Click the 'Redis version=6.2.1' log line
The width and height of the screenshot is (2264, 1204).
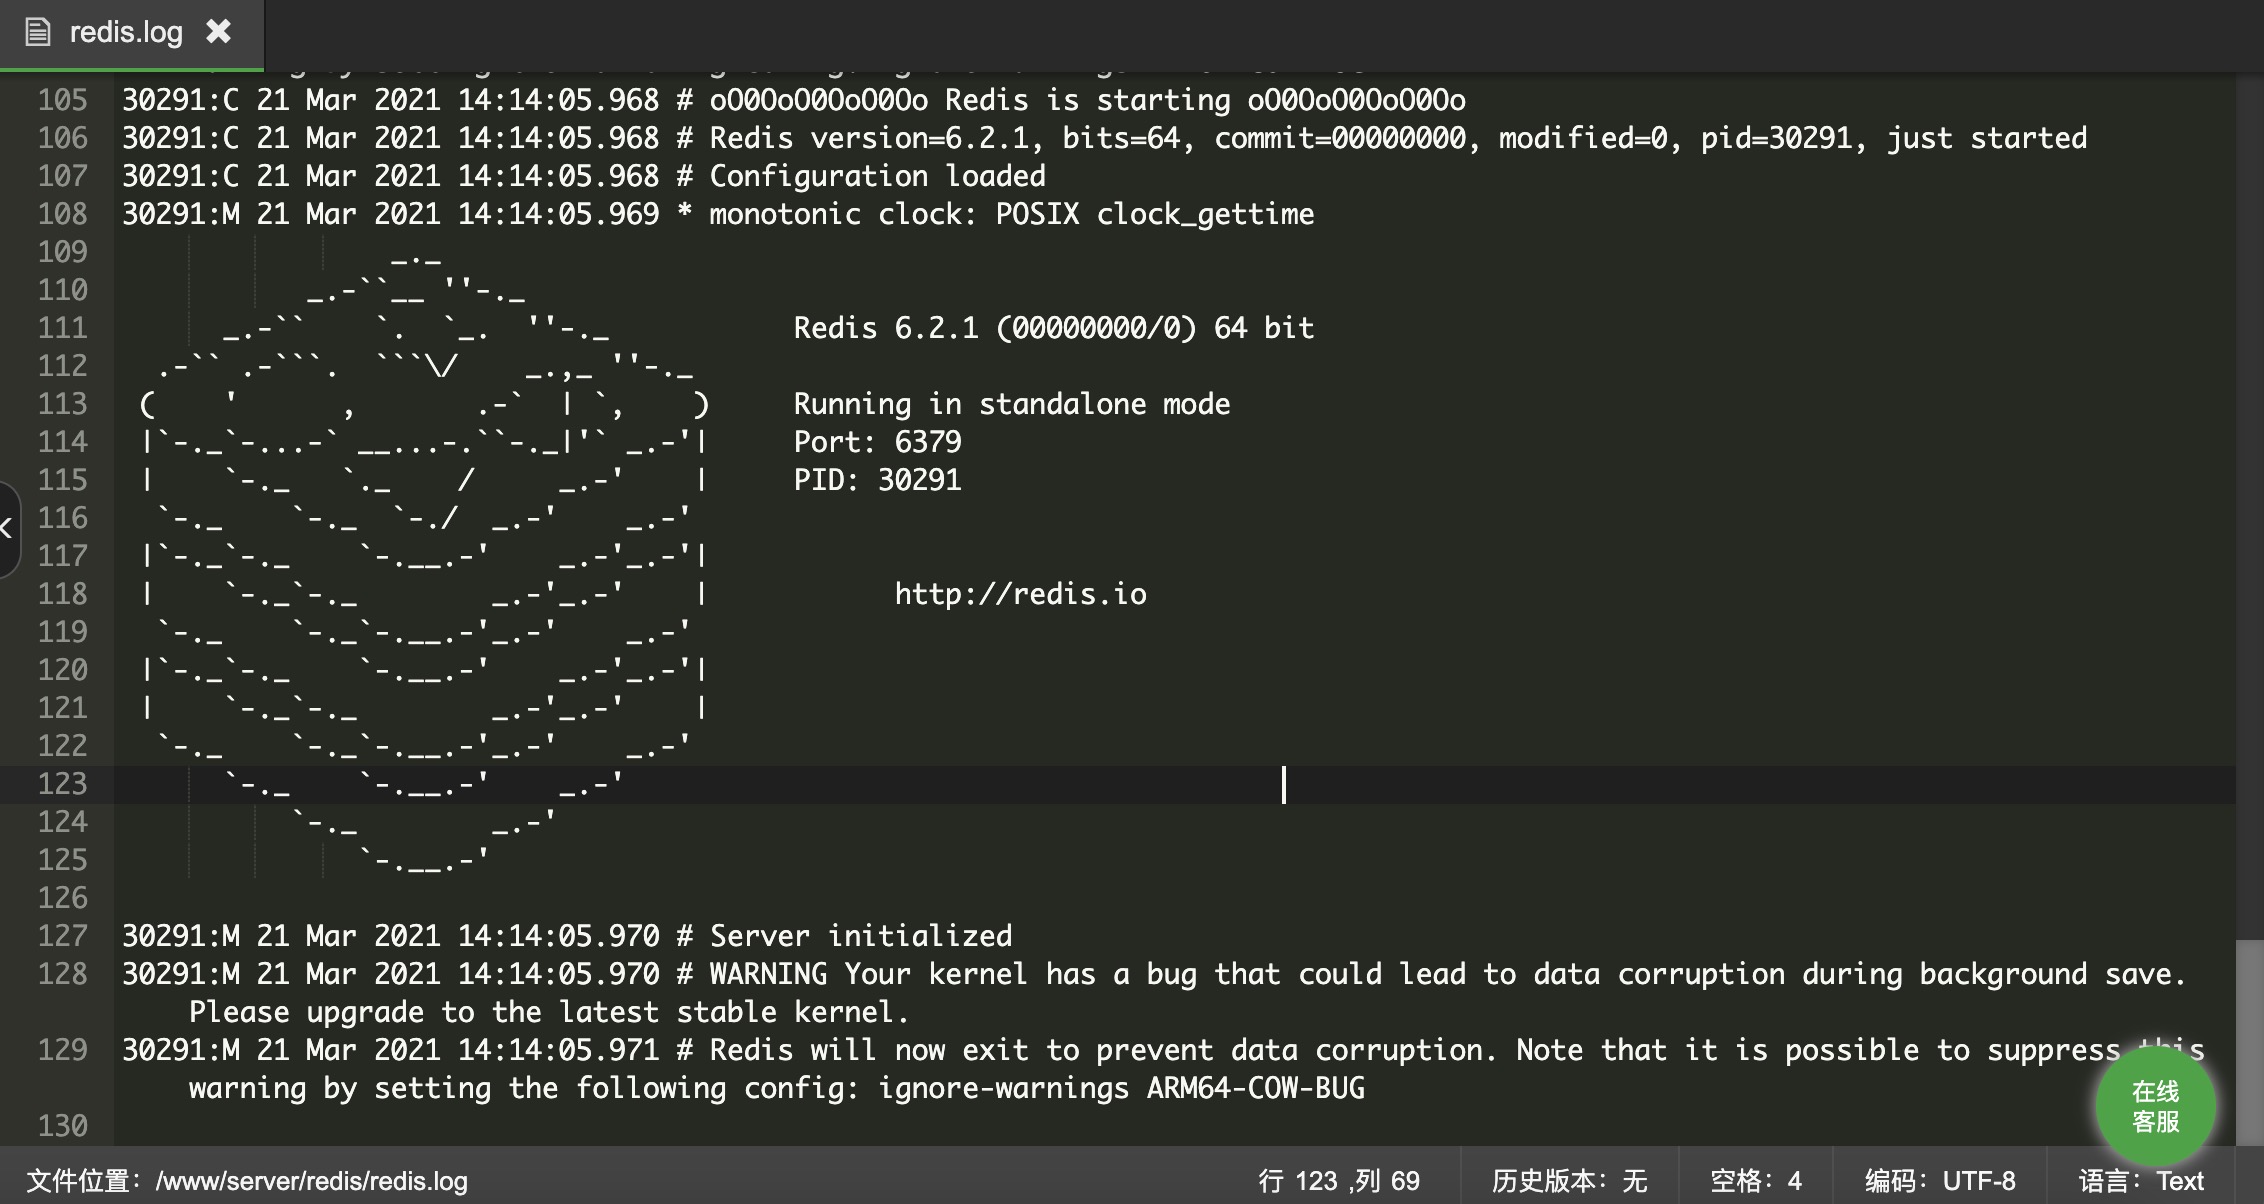click(1104, 138)
